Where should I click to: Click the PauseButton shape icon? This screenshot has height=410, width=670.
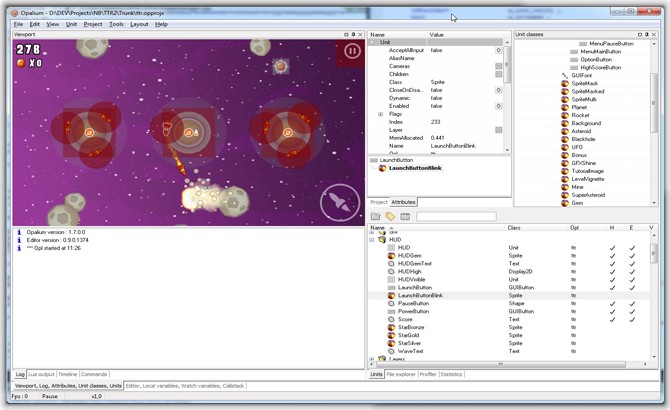coord(391,303)
